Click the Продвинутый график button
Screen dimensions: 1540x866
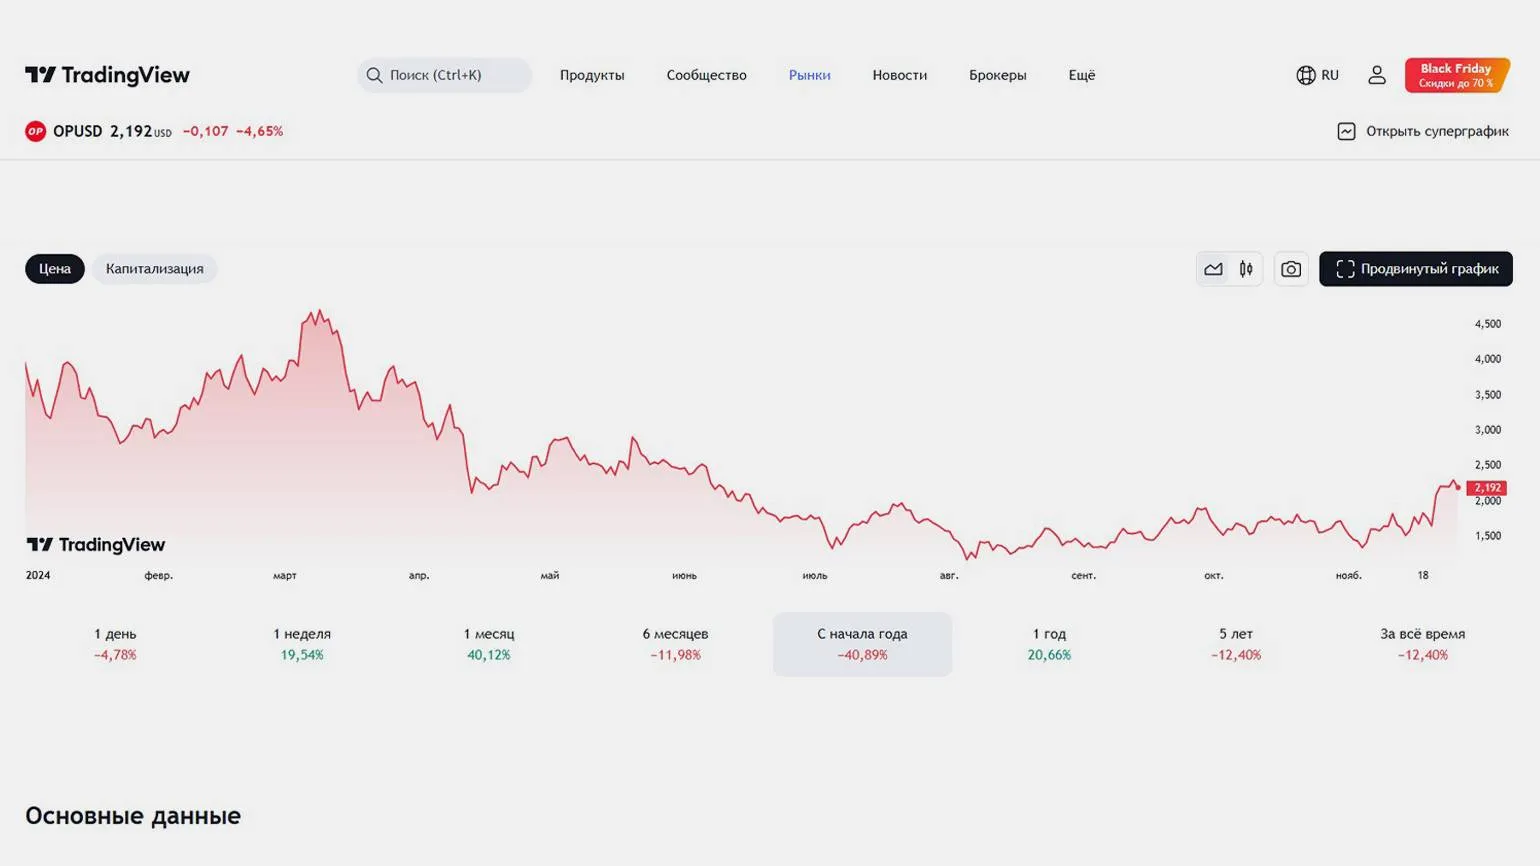coord(1415,269)
